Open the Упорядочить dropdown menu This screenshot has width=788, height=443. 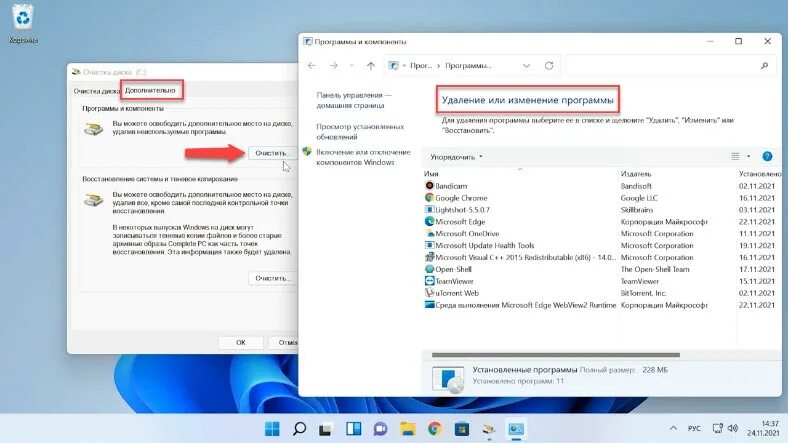pos(456,157)
